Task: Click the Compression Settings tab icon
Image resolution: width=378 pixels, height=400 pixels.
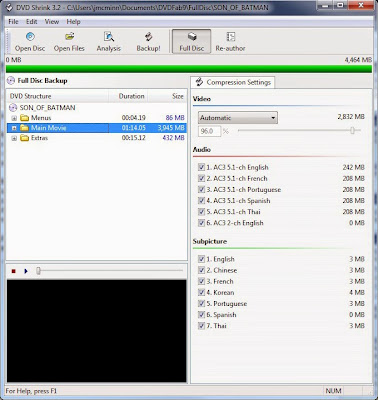Action: pyautogui.click(x=199, y=82)
